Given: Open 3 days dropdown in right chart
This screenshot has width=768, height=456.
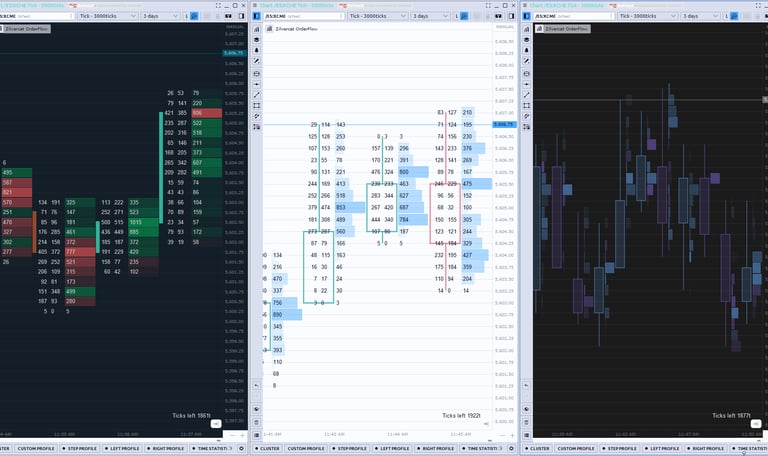Looking at the screenshot, I should (x=700, y=16).
